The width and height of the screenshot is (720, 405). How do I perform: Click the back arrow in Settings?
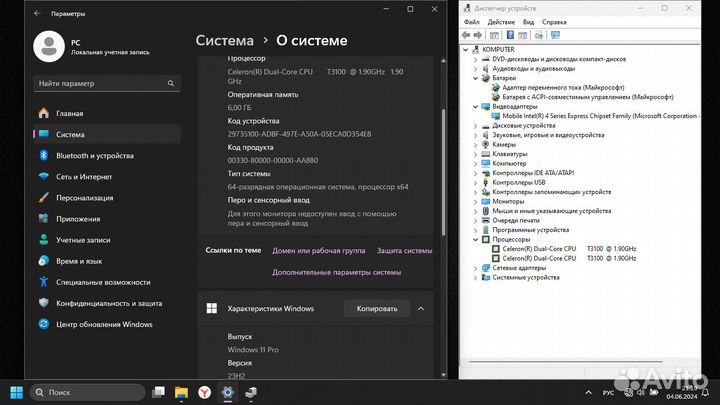tap(37, 14)
